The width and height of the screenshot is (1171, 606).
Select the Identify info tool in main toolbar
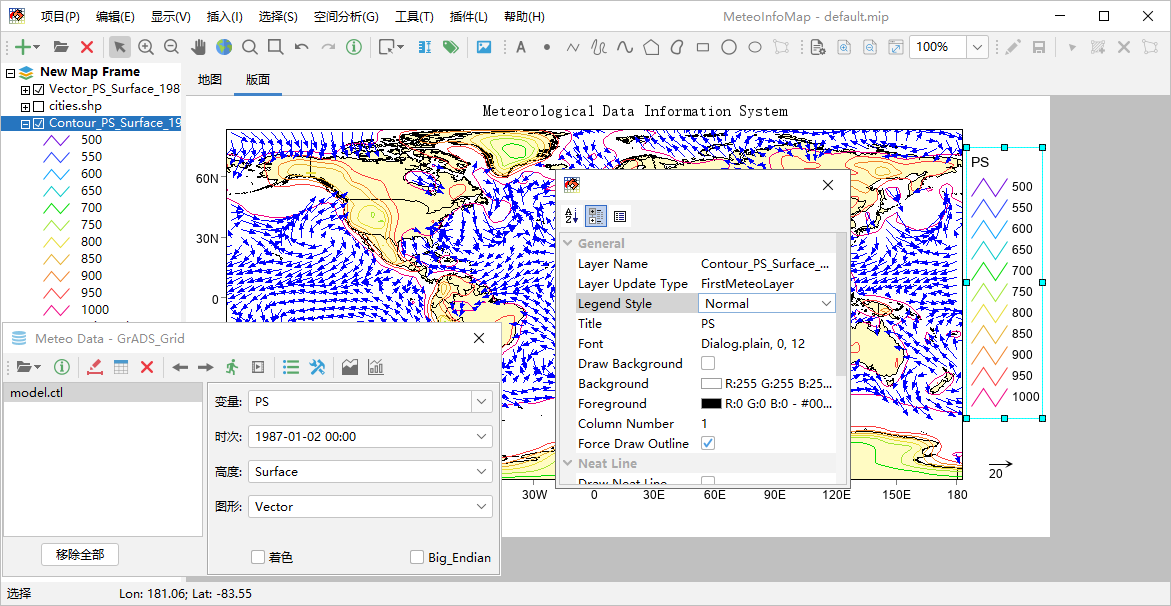pos(354,47)
